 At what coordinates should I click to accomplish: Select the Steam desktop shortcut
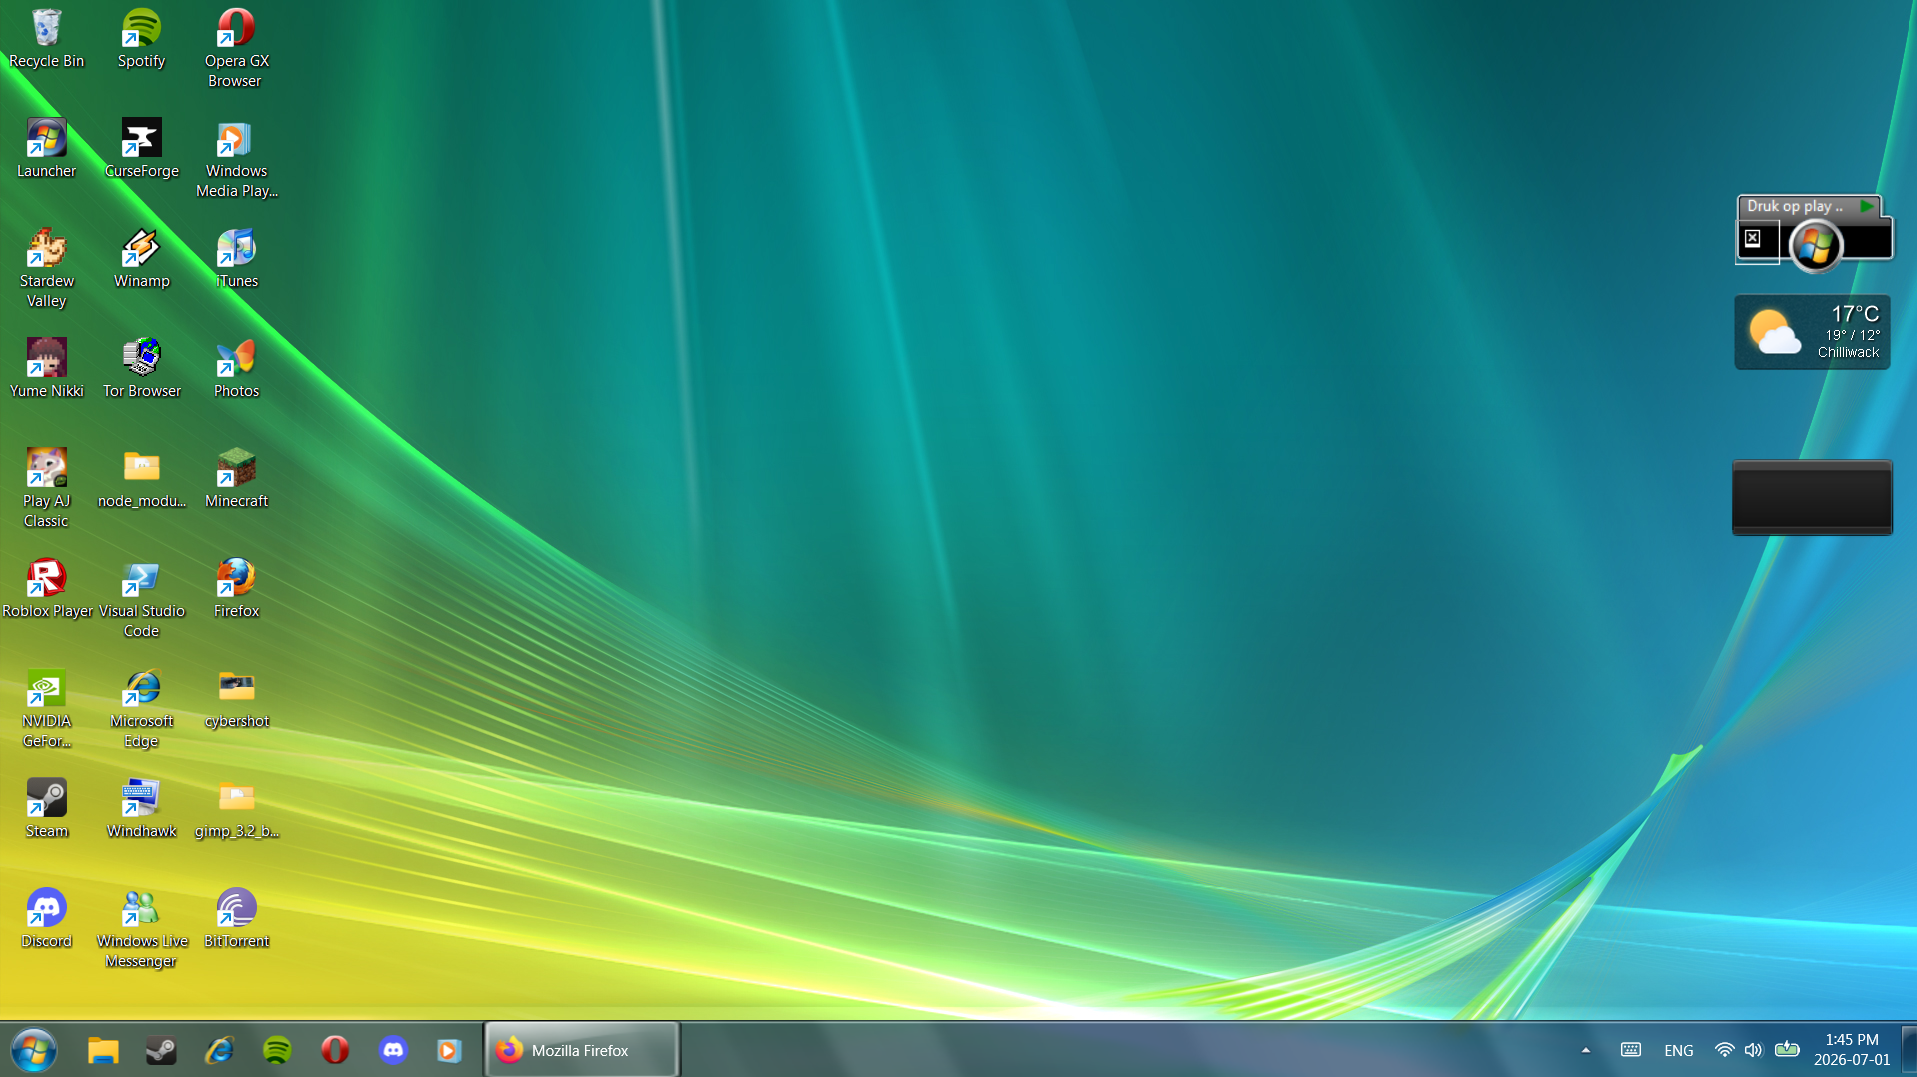pos(46,810)
